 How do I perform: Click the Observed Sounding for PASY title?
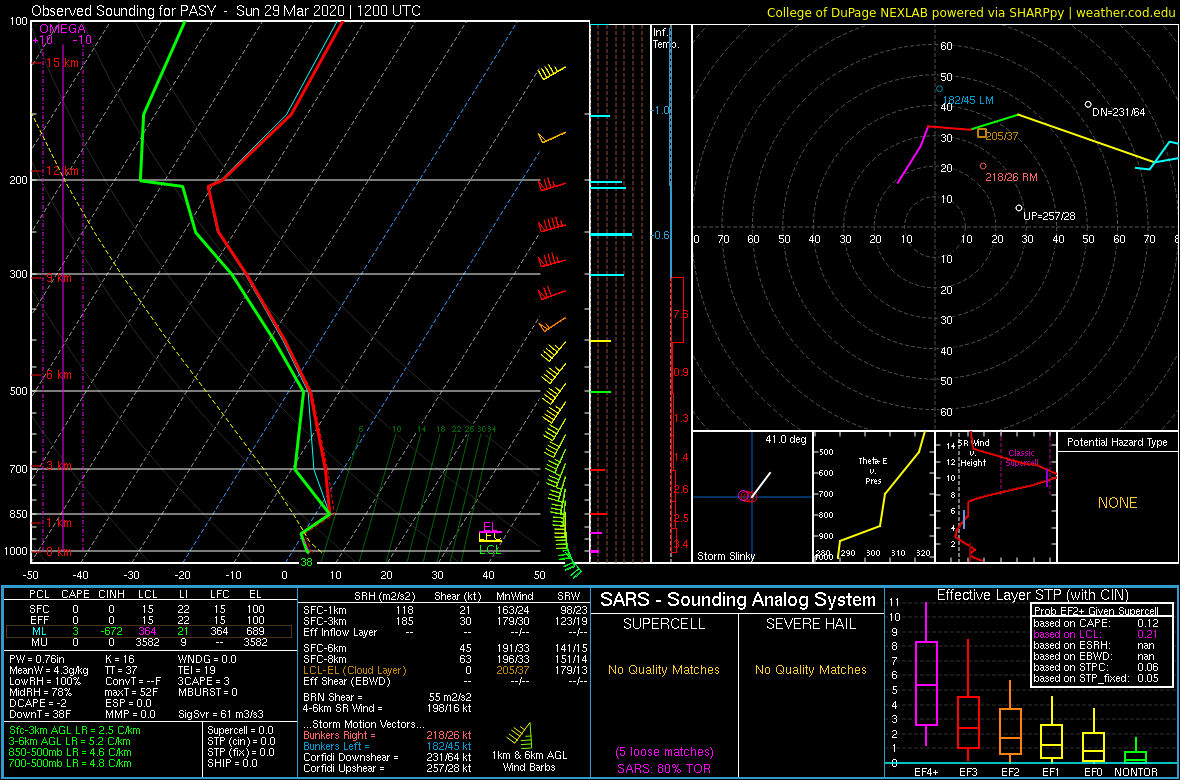(x=227, y=11)
